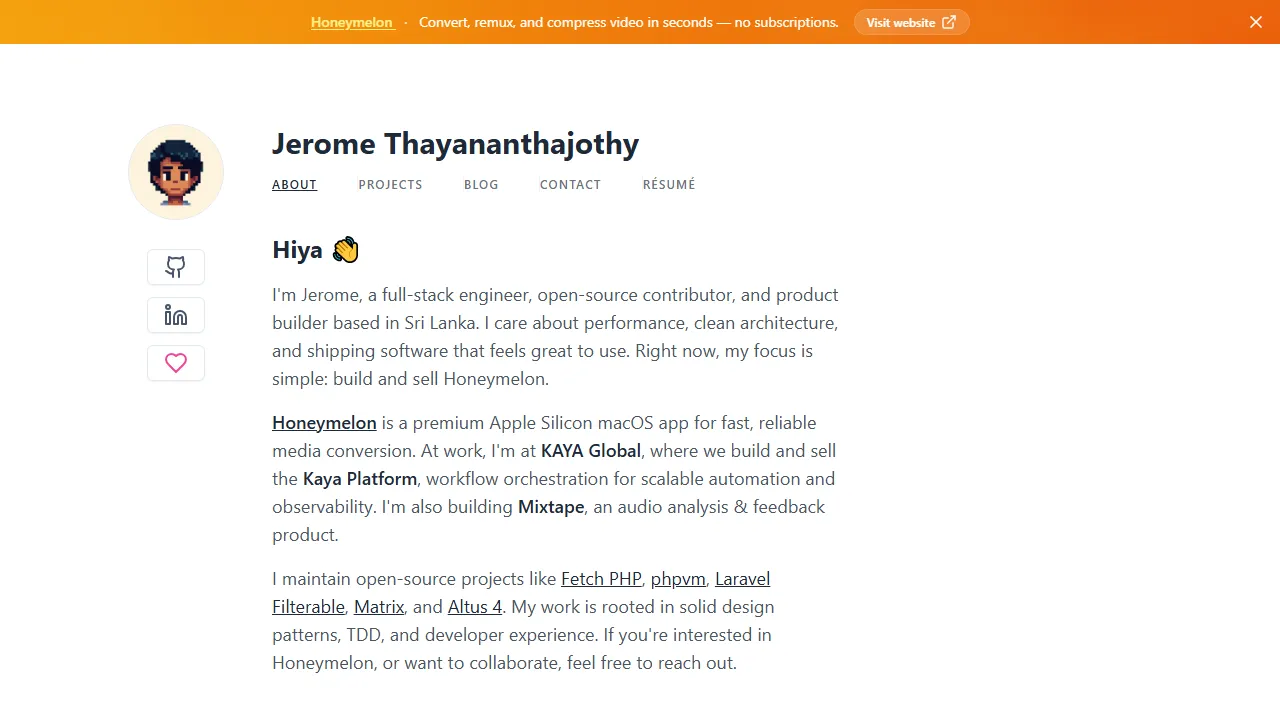Switch to the PROJECTS tab
Viewport: 1280px width, 720px height.
pyautogui.click(x=390, y=184)
